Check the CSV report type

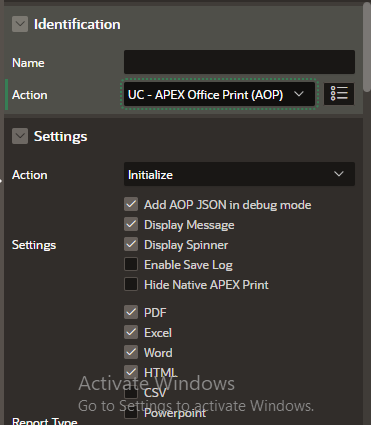click(131, 392)
